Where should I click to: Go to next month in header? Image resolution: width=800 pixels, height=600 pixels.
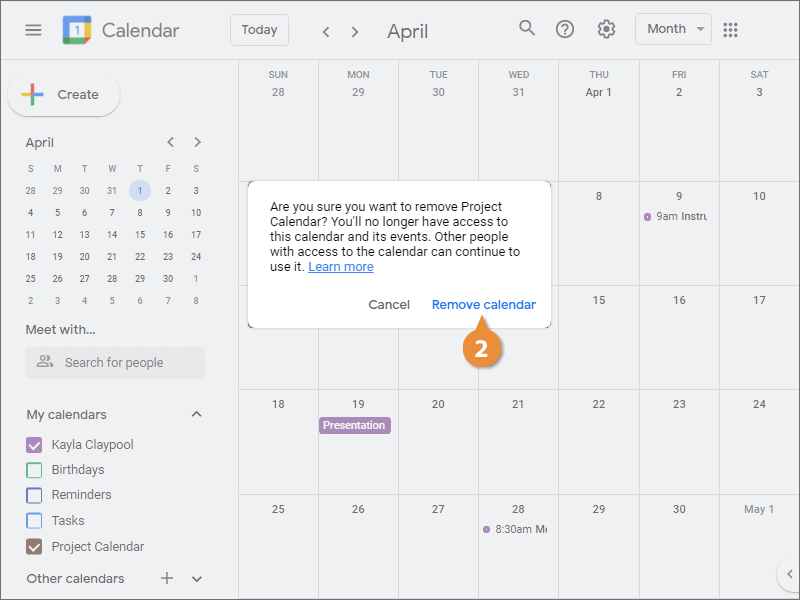coord(355,31)
